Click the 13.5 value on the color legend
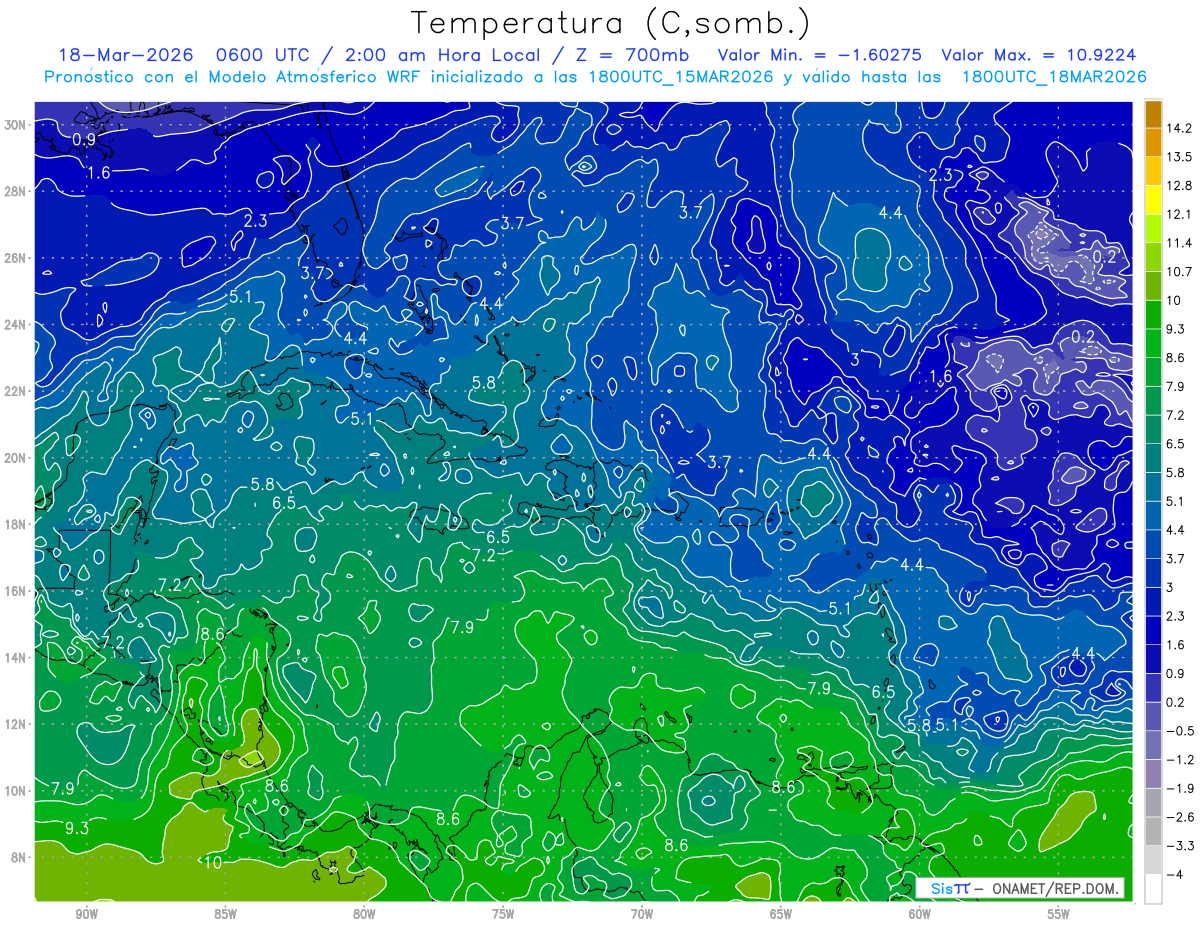The width and height of the screenshot is (1200, 927). [1178, 157]
